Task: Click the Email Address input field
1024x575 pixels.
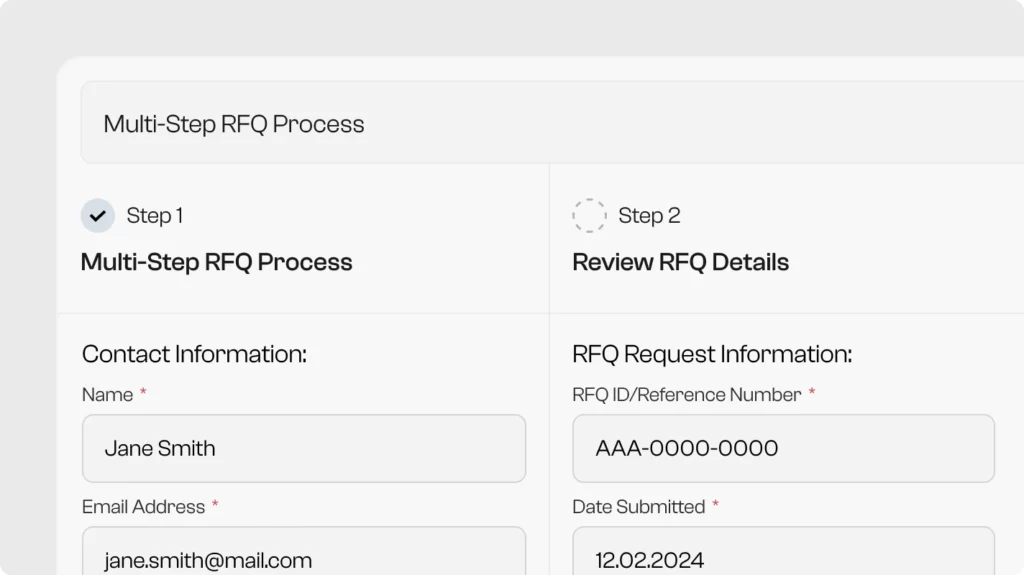Action: click(304, 555)
